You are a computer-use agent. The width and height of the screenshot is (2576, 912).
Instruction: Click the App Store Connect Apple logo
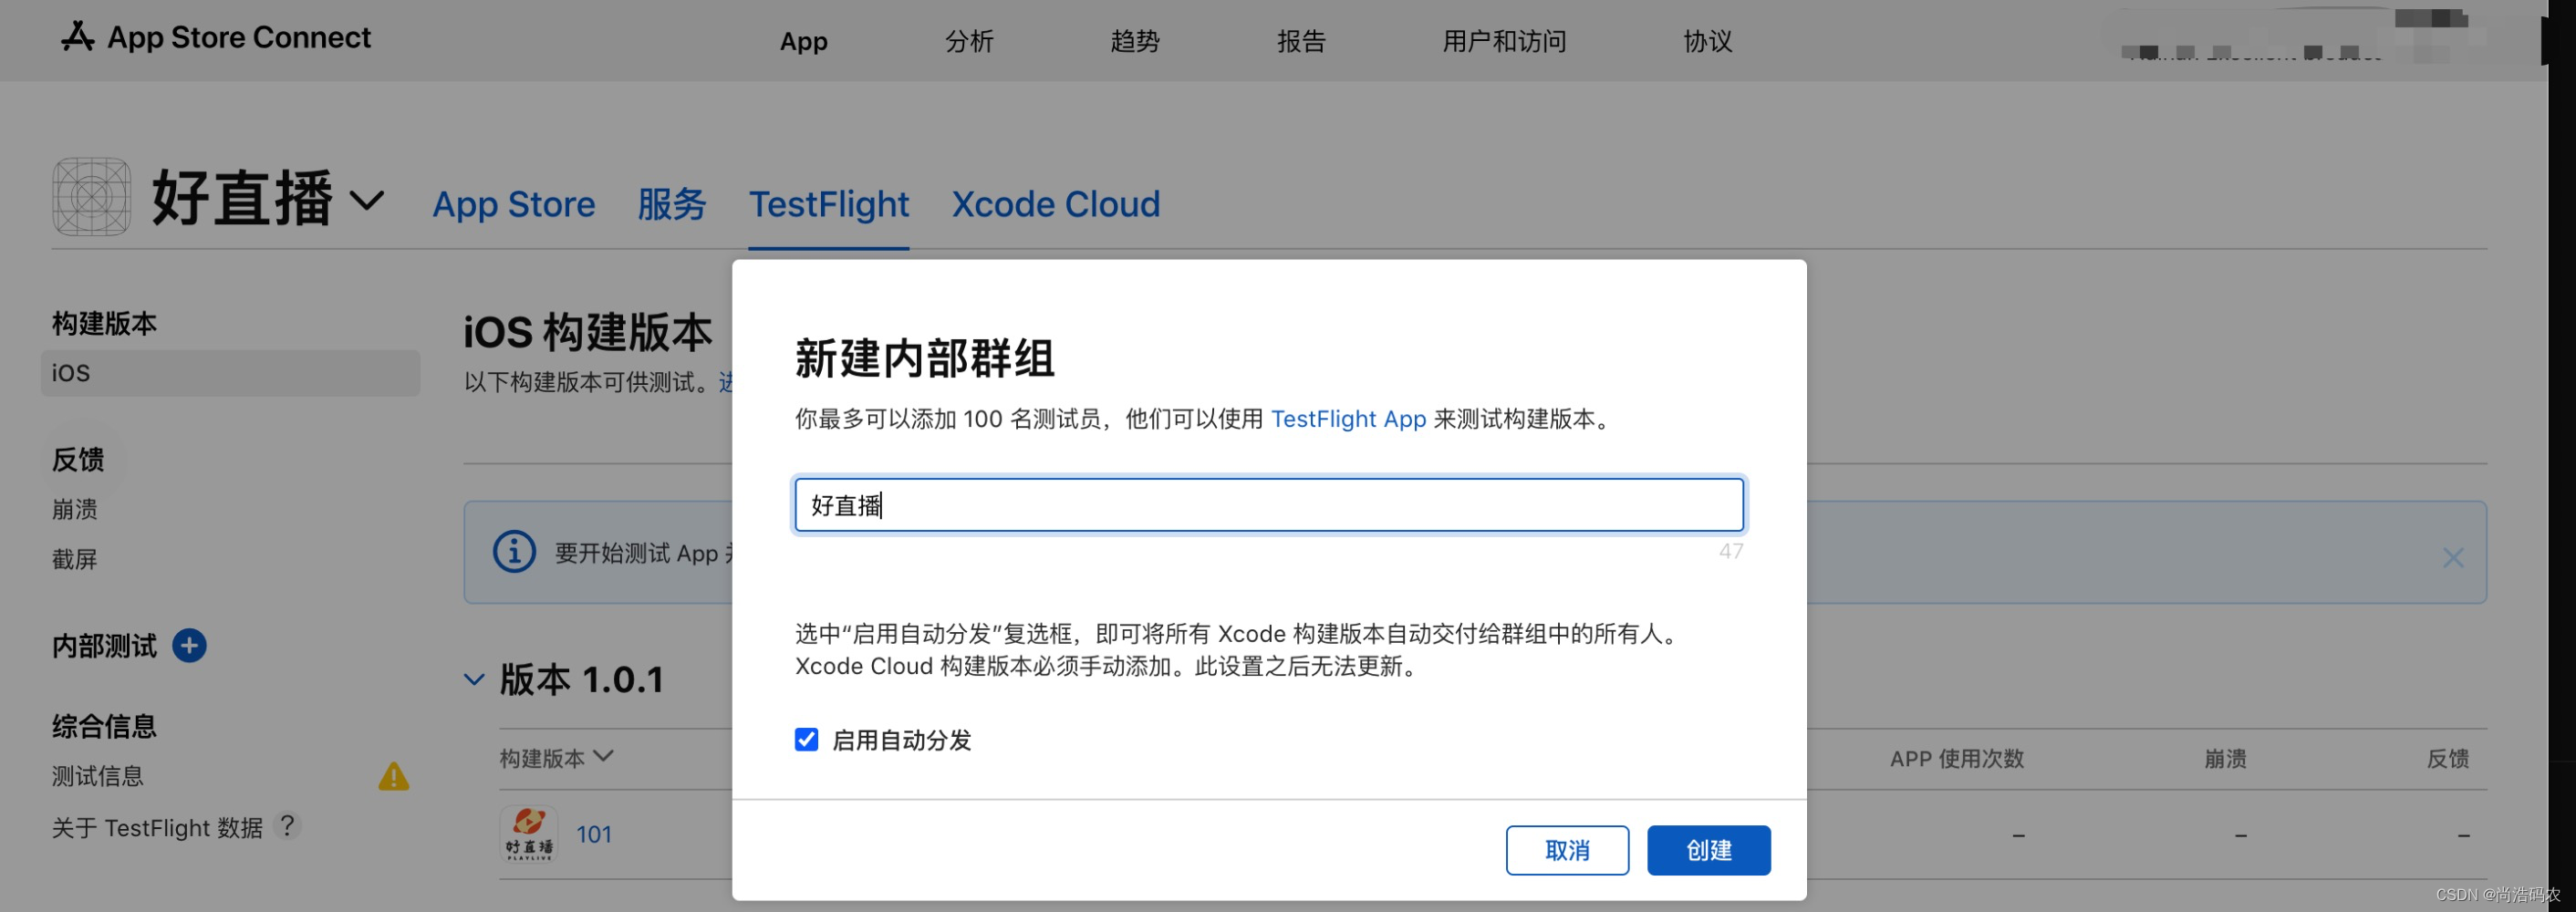(78, 37)
